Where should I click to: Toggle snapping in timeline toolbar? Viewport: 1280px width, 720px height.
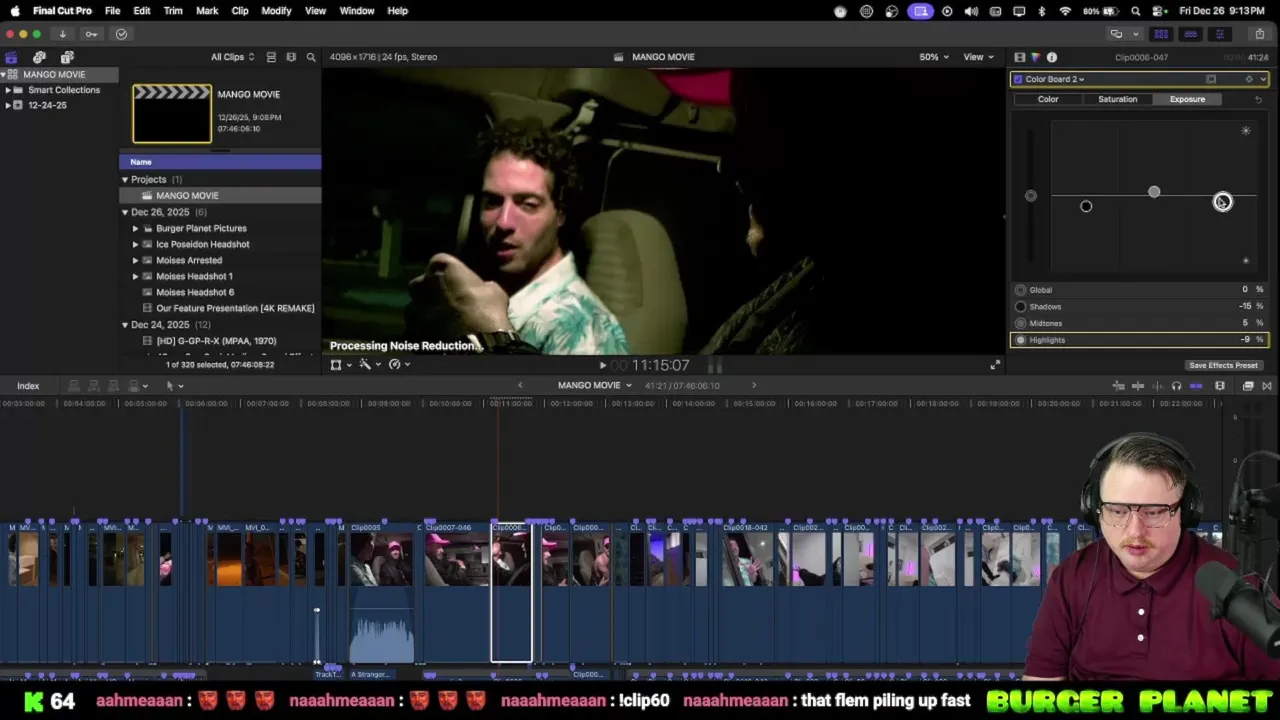tap(1196, 386)
